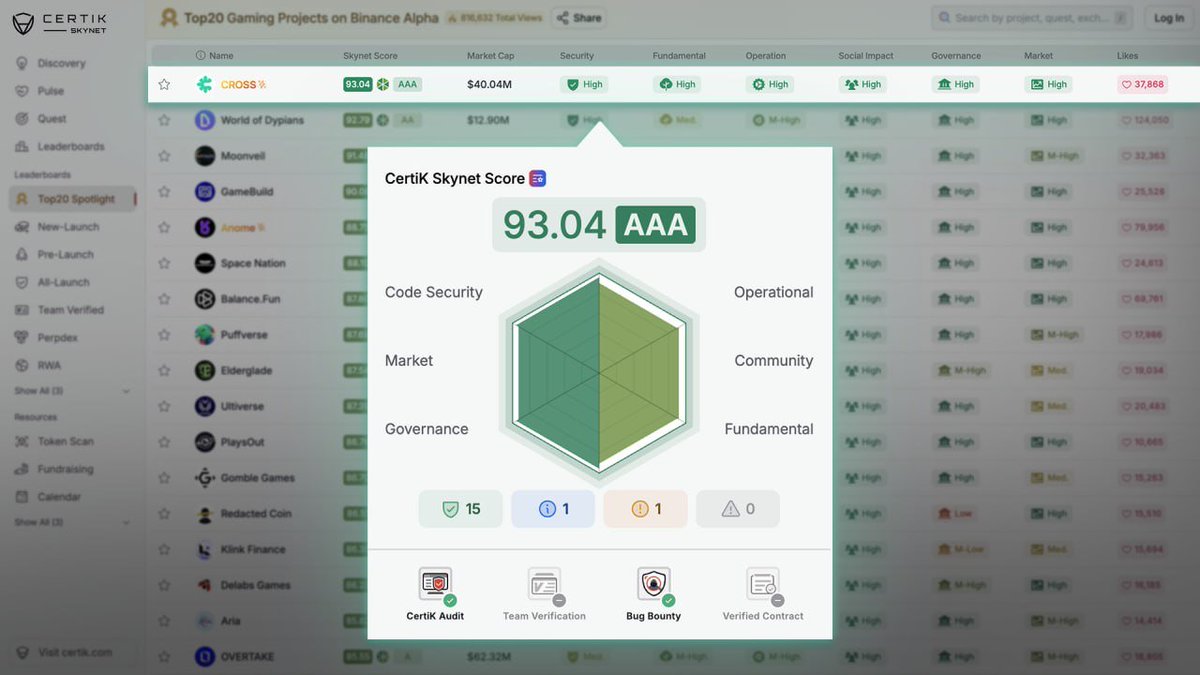
Task: Click the Verified Contract icon
Action: coord(764,585)
